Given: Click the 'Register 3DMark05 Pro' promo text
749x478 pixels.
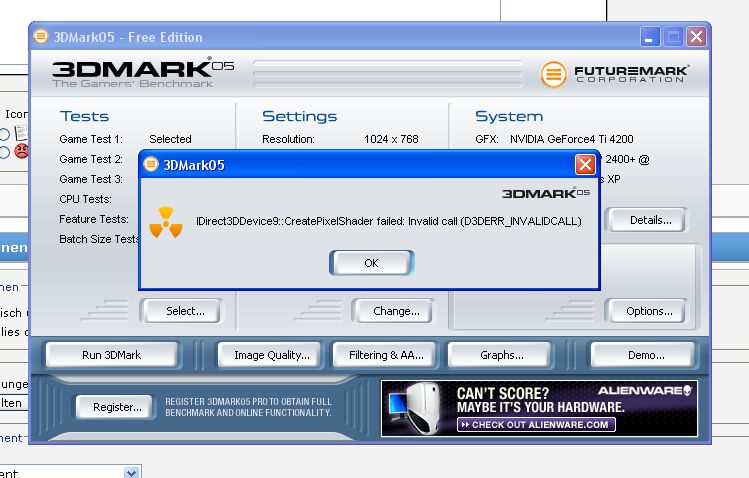Looking at the screenshot, I should coord(248,407).
